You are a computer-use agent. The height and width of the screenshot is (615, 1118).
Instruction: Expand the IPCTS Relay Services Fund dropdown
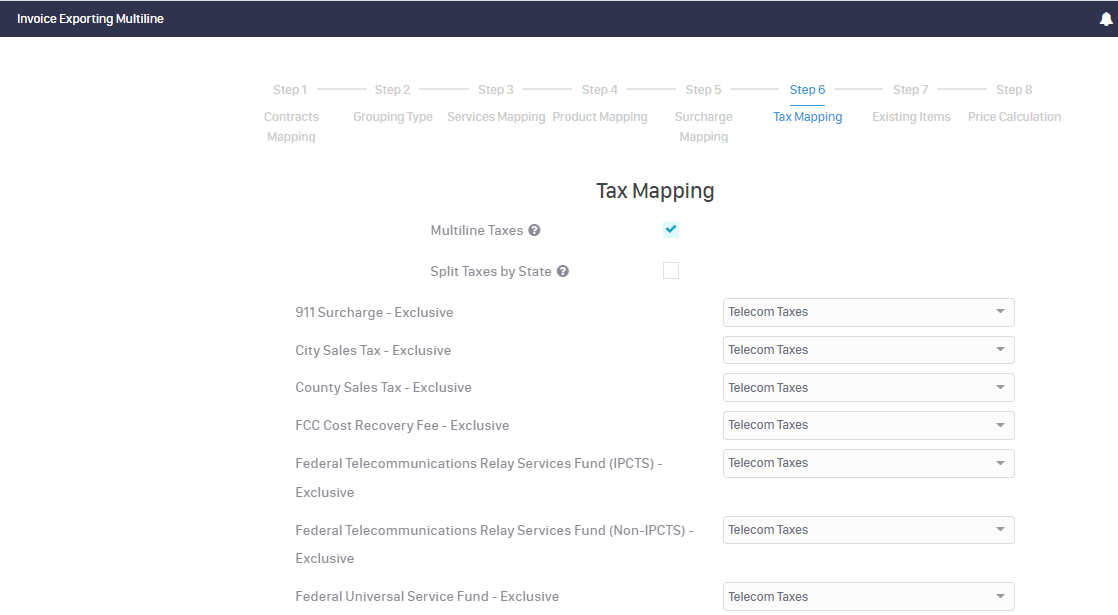[868, 463]
